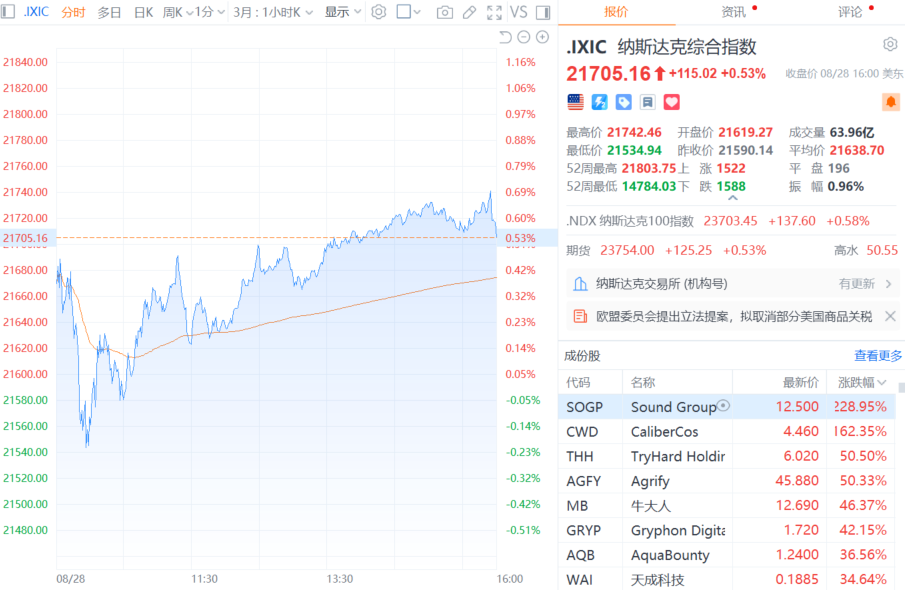Image resolution: width=905 pixels, height=590 pixels.
Task: Open the 1分 interval dropdown
Action: [210, 12]
